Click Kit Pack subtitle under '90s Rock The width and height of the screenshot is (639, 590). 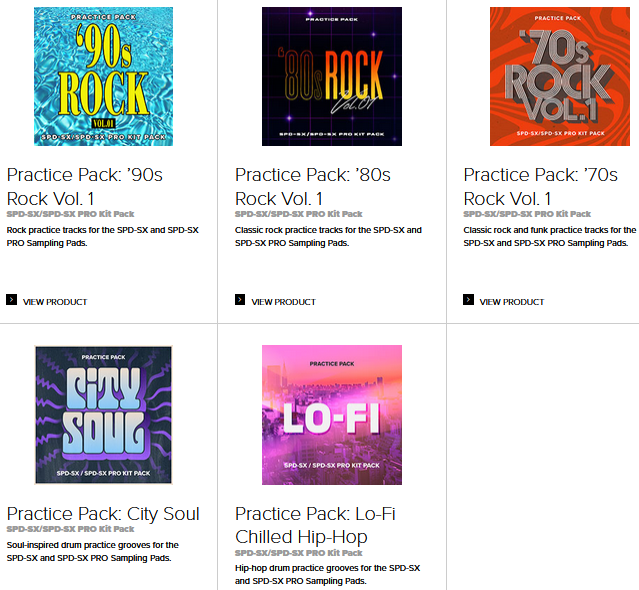71,214
